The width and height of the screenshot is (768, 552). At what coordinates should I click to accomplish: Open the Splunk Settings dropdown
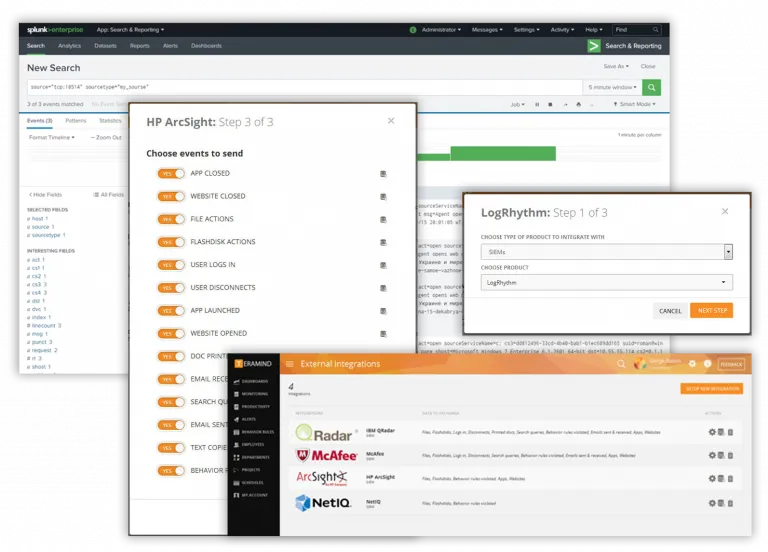tap(527, 30)
